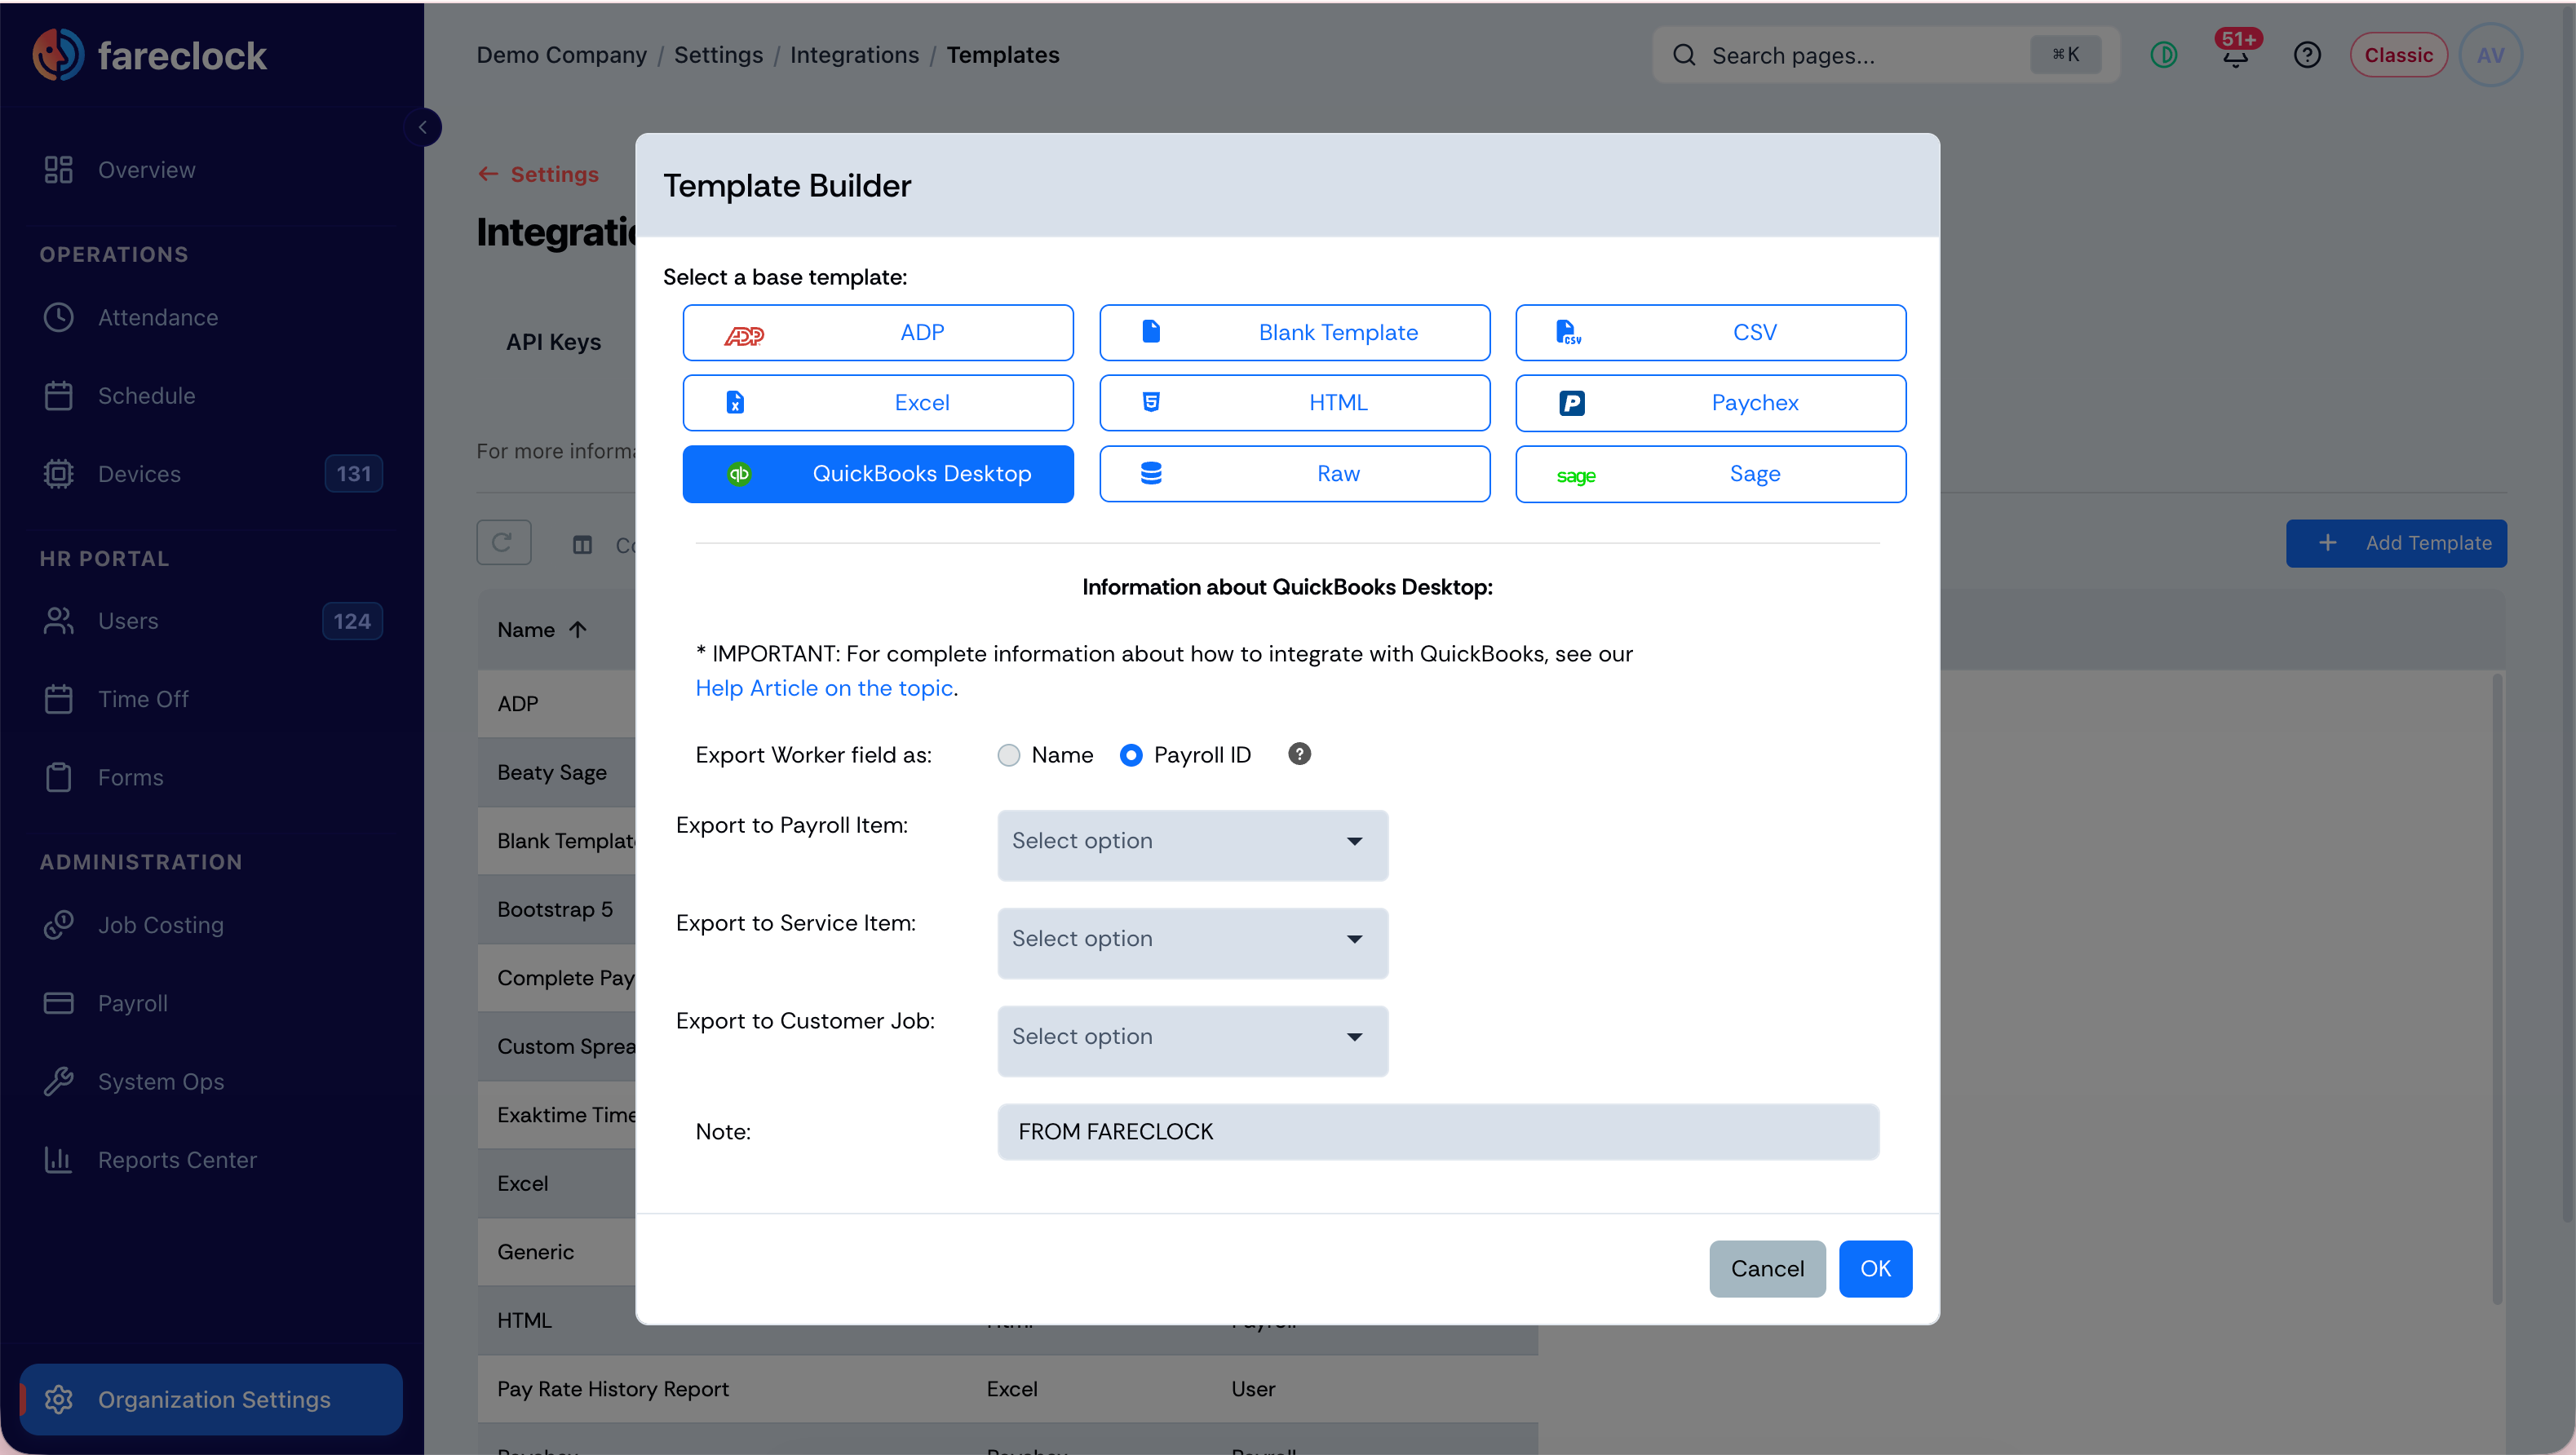Viewport: 2576px width, 1455px height.
Task: Click the Note input field
Action: [1438, 1131]
